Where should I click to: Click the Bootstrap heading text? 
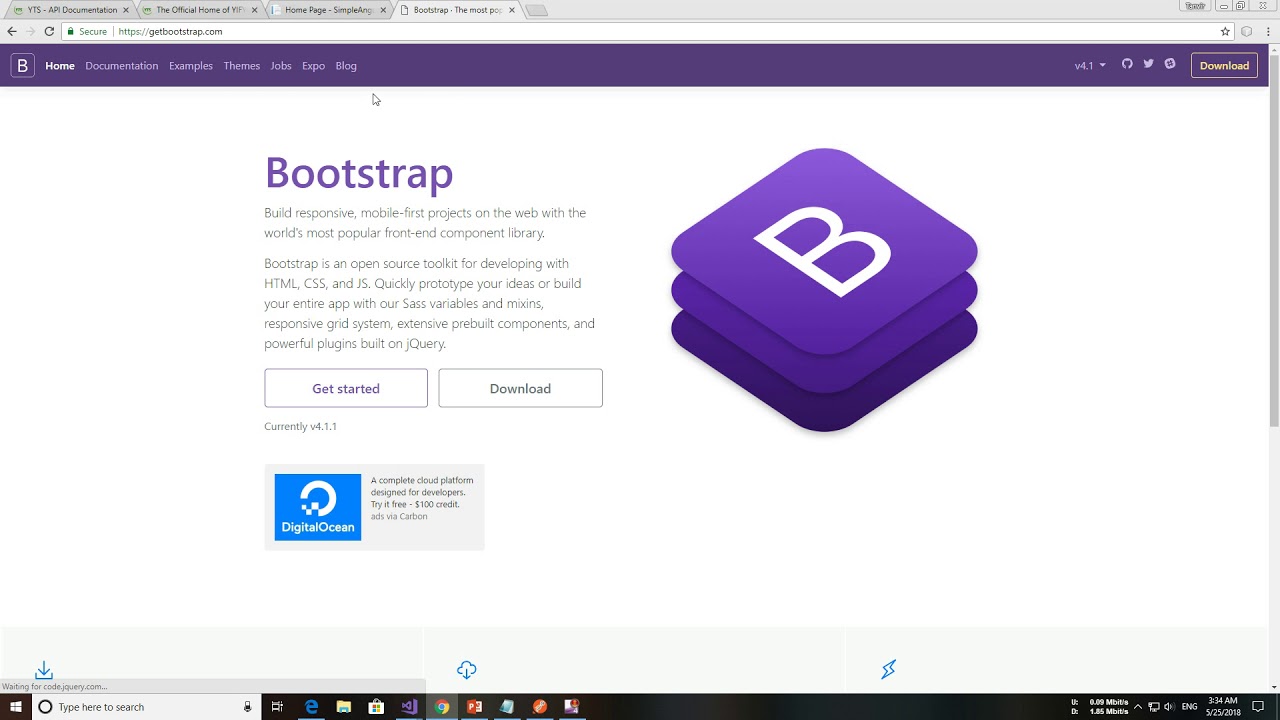click(x=359, y=172)
